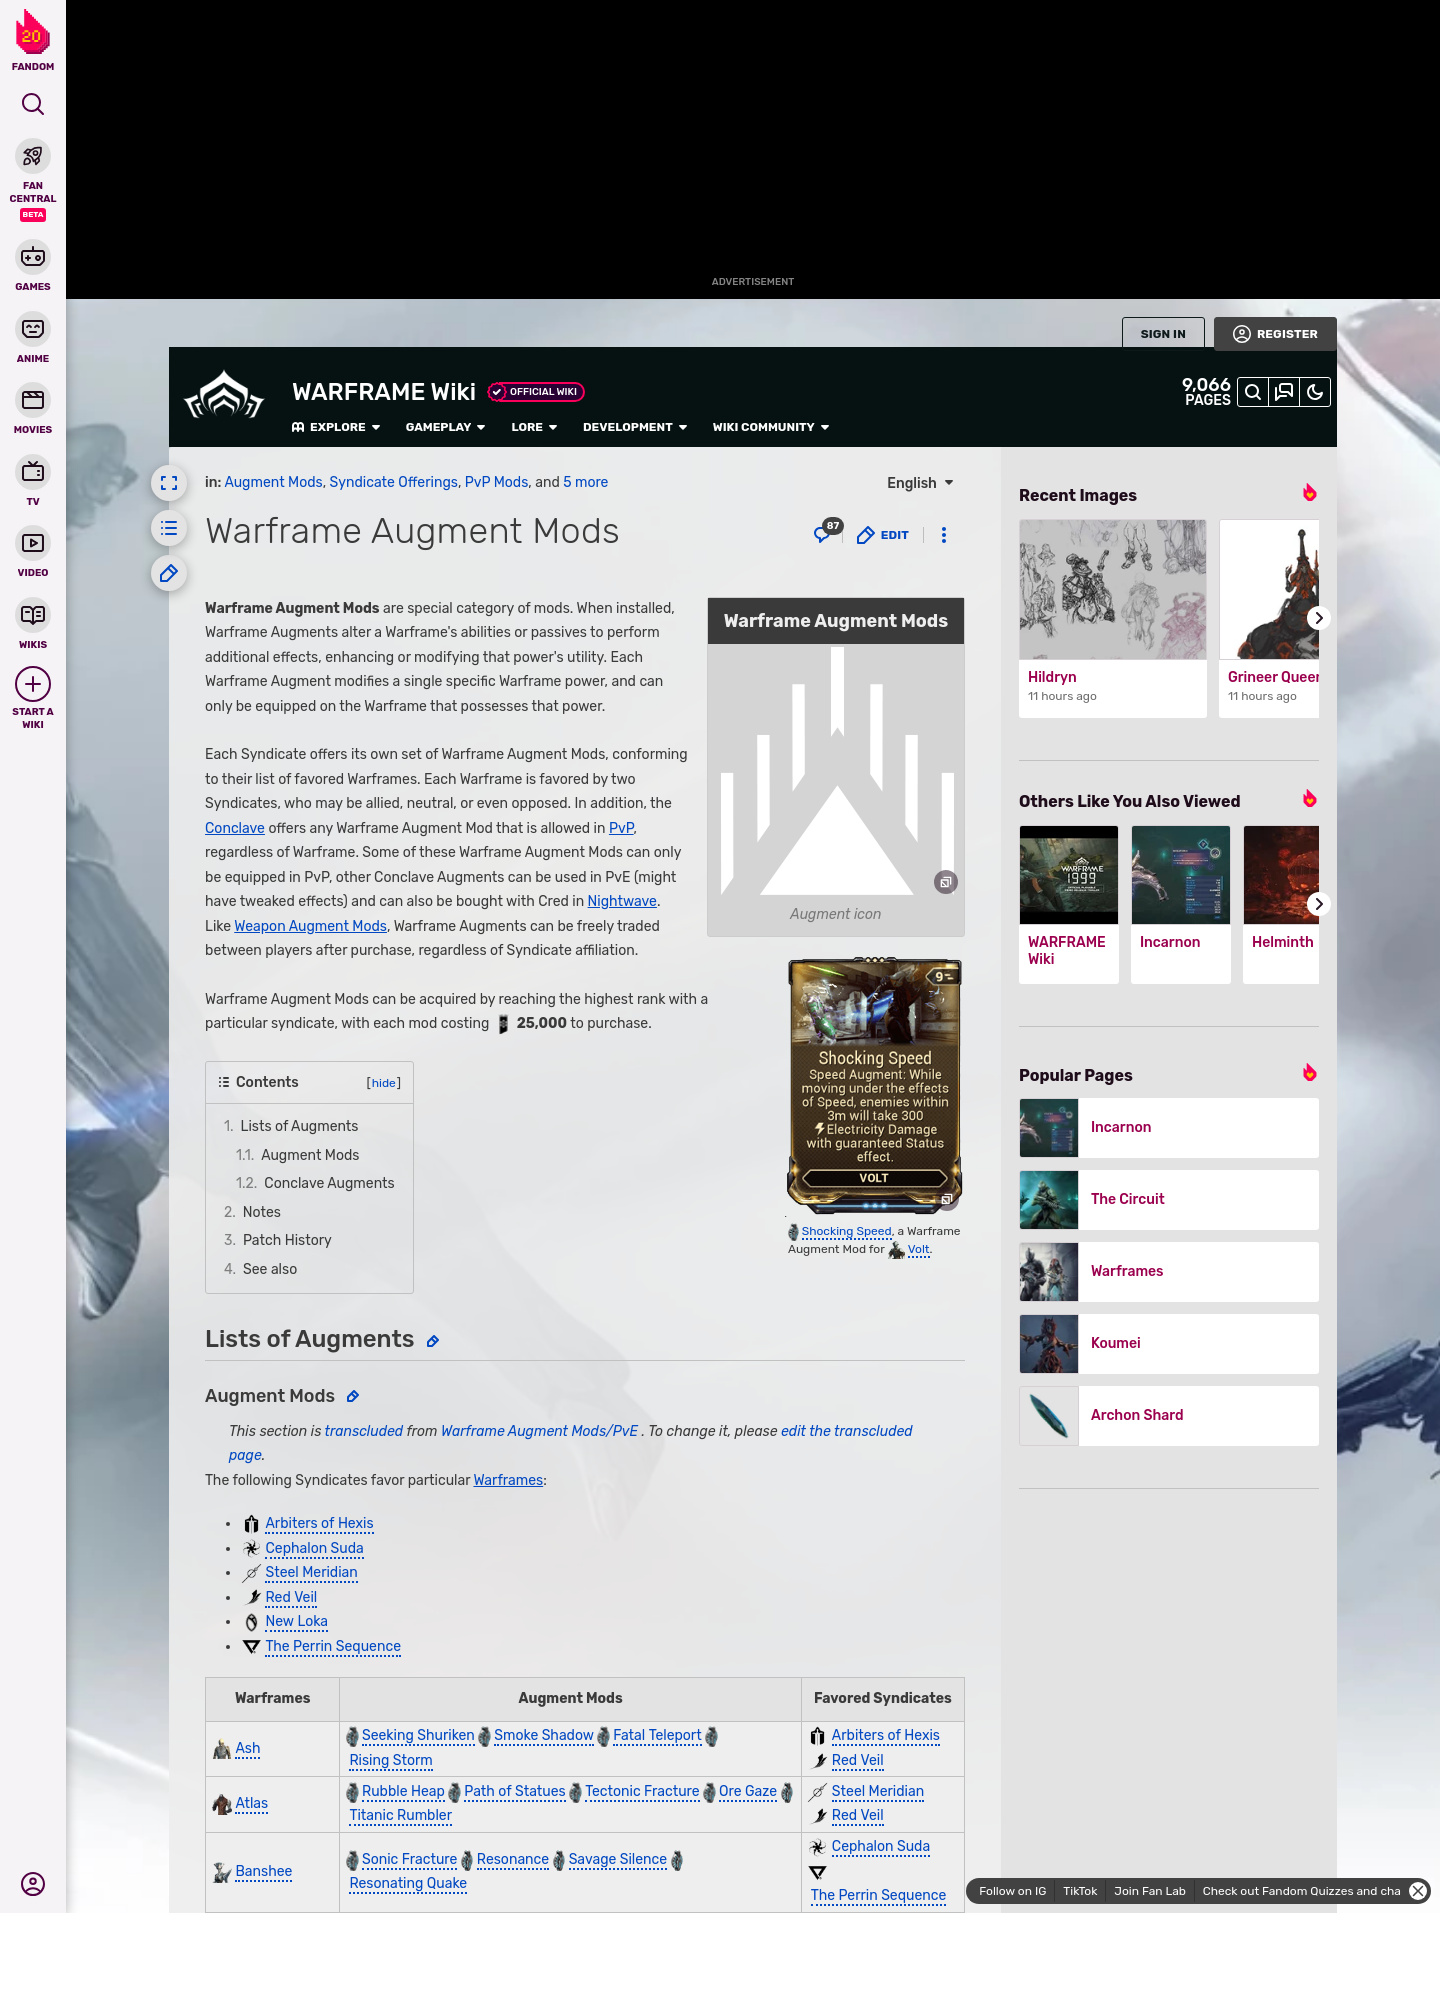
Task: Jump to Notes in contents
Action: (262, 1212)
